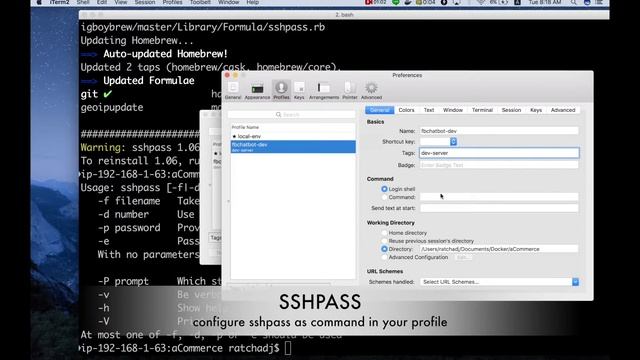The height and width of the screenshot is (360, 640).
Task: Click the Send text at start field
Action: [x=499, y=208]
